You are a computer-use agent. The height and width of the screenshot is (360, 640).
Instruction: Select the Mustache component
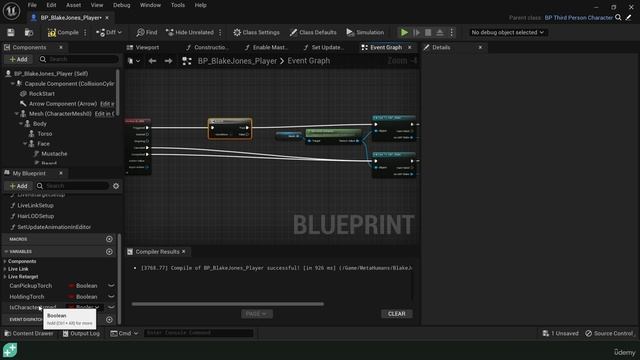[54, 153]
